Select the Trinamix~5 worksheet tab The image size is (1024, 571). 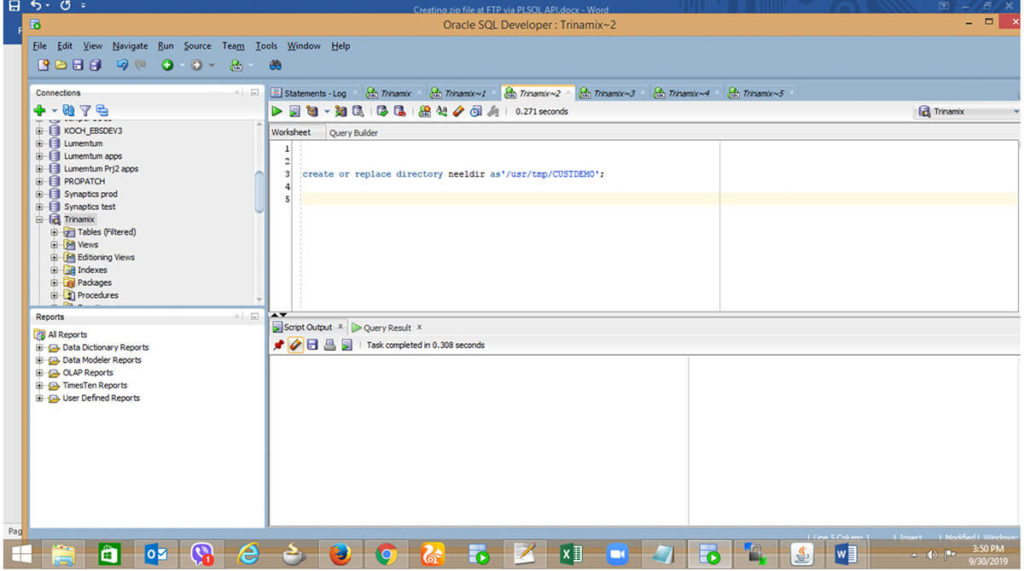[763, 93]
